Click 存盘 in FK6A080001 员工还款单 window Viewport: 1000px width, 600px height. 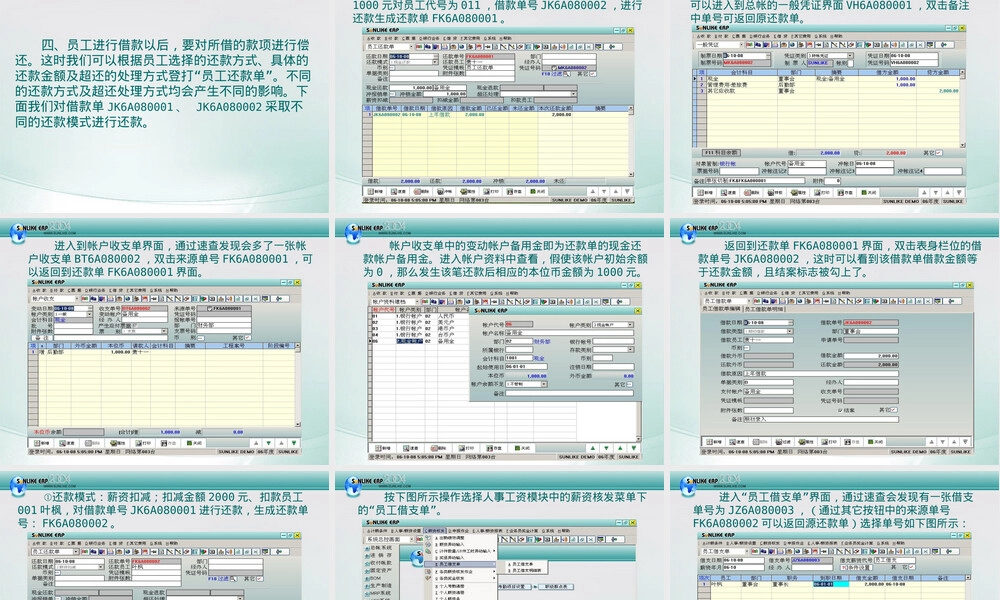[513, 191]
